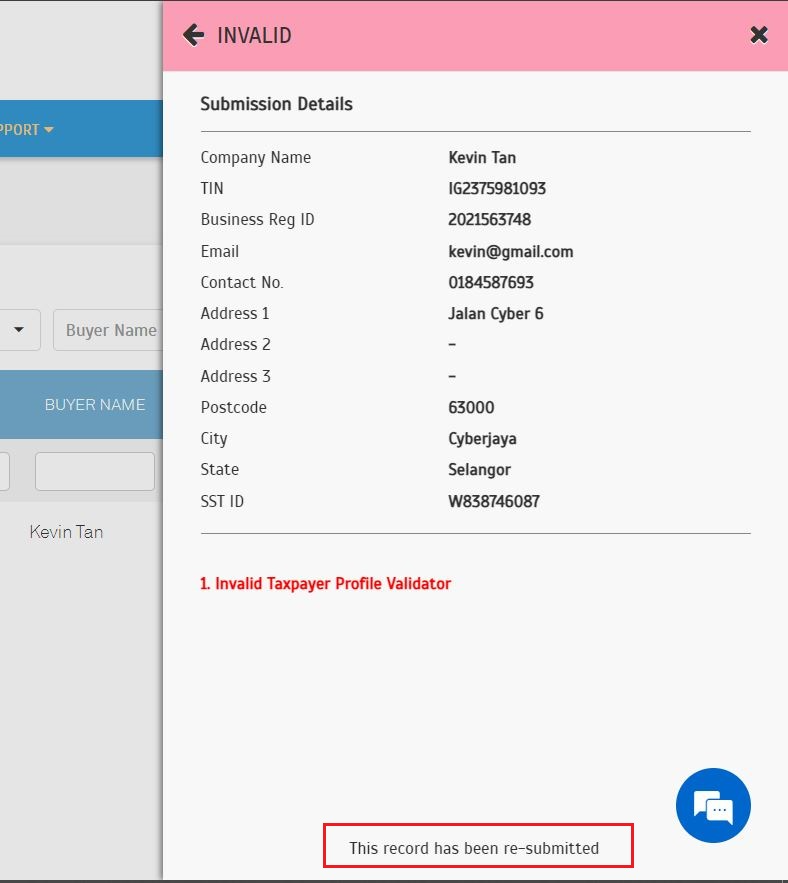The image size is (788, 883).
Task: Click the Company Name value Kevin Tan
Action: [x=482, y=158]
